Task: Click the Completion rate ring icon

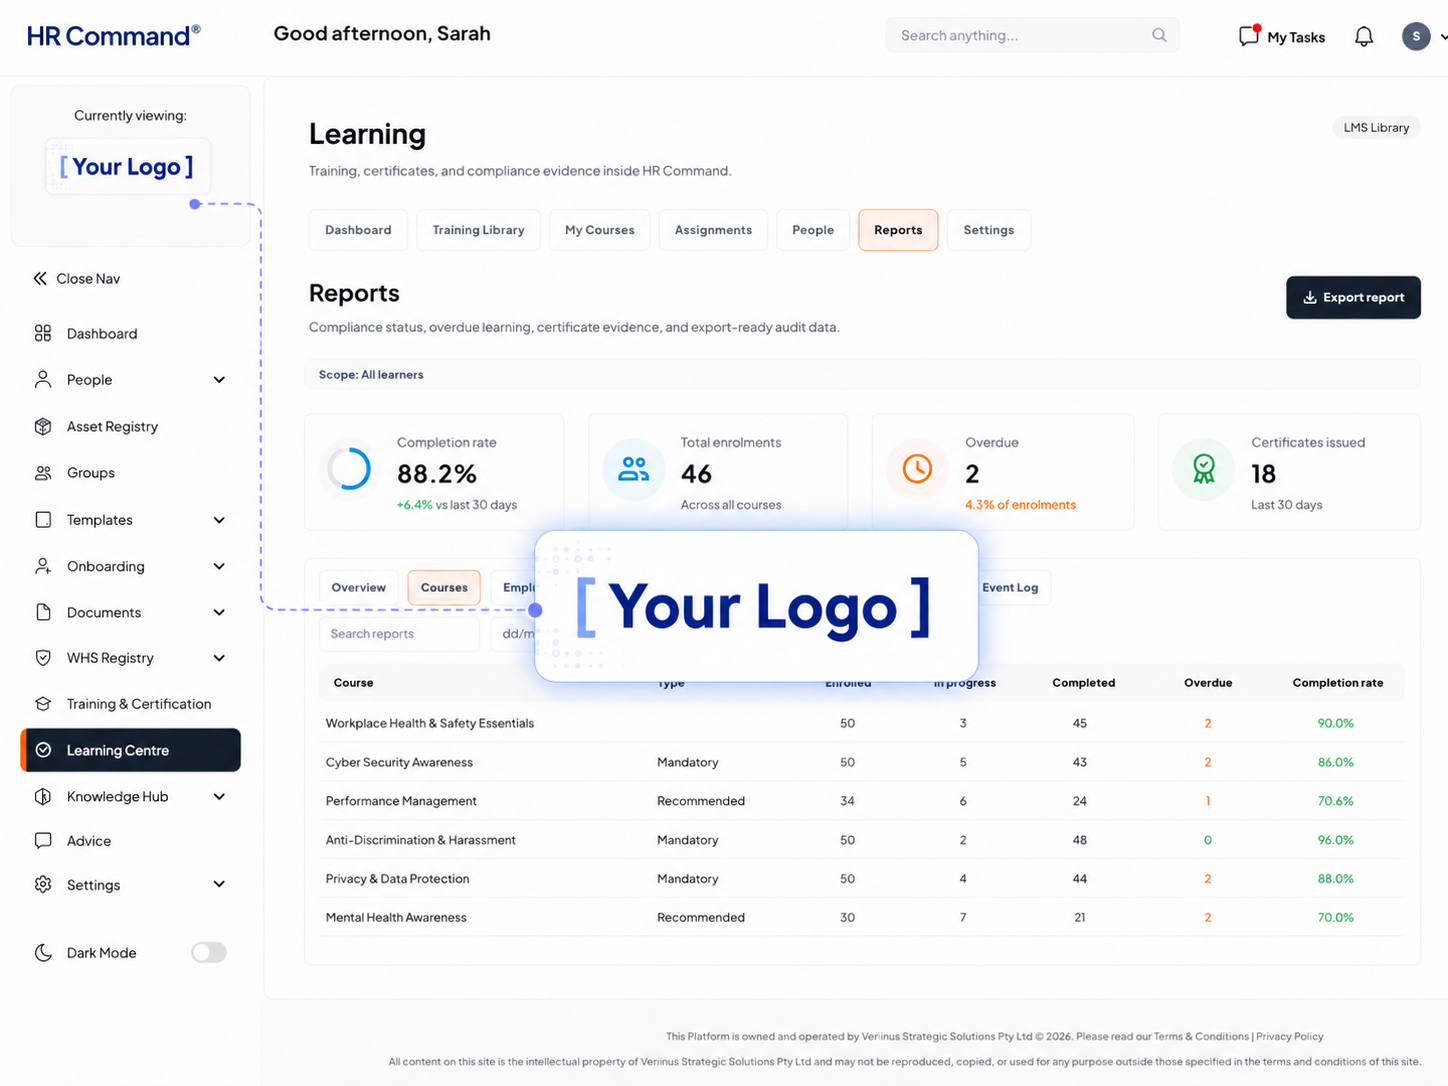Action: pyautogui.click(x=349, y=468)
